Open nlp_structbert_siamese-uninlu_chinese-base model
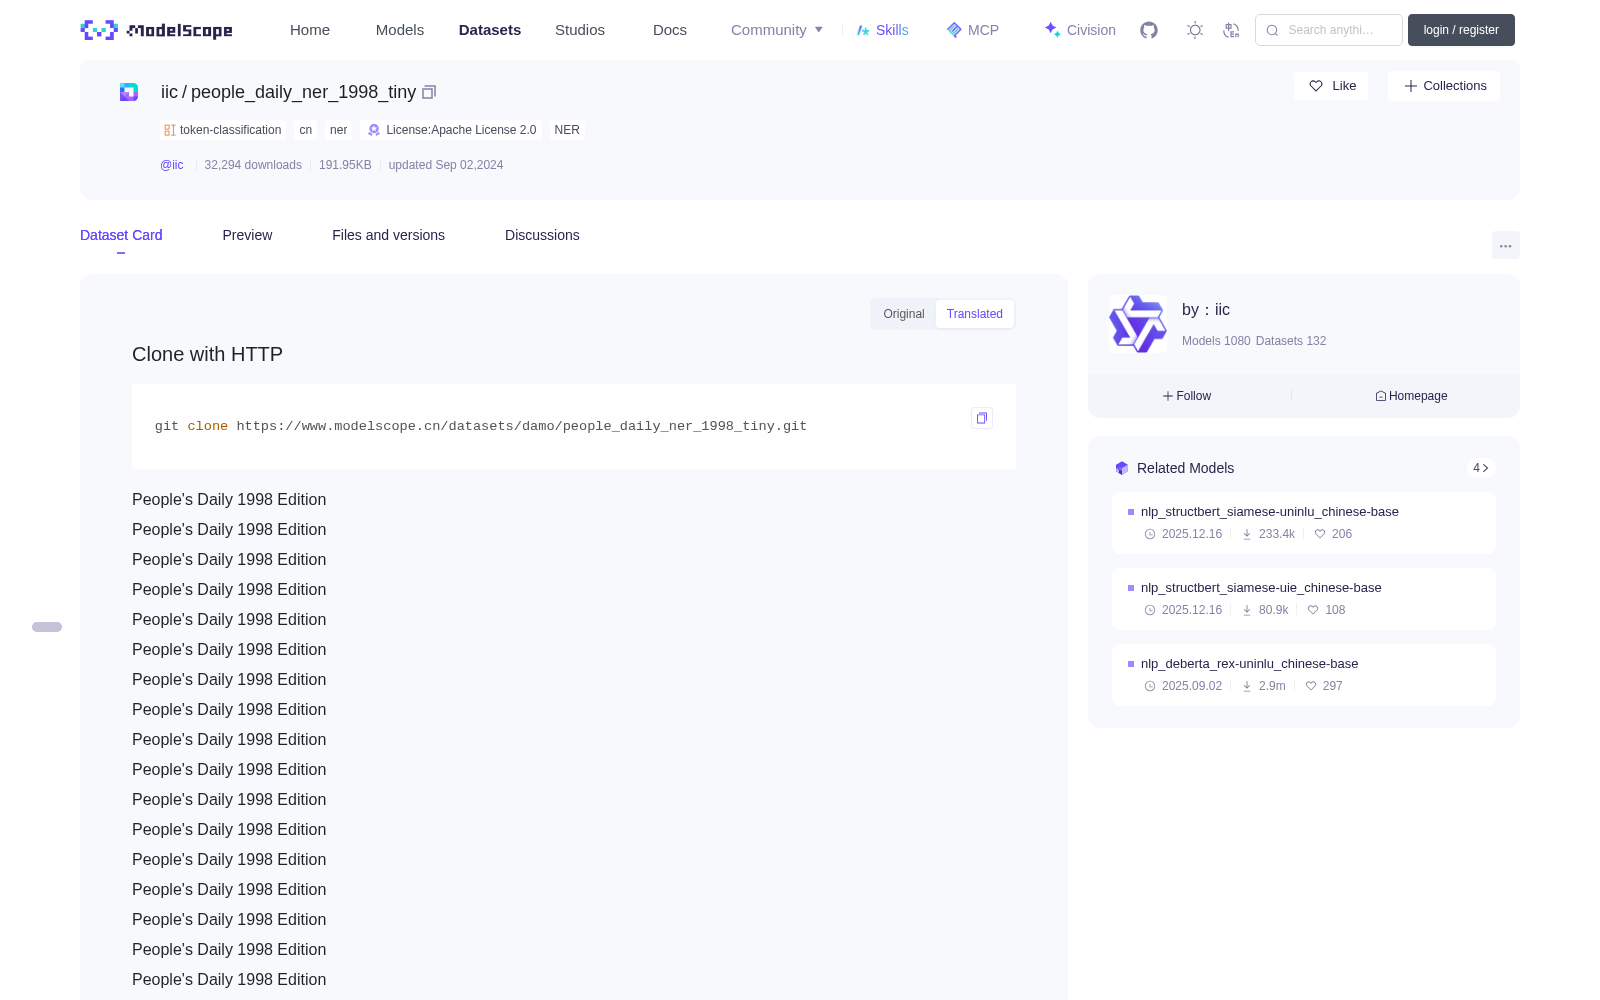1600x1000 pixels. tap(1270, 512)
